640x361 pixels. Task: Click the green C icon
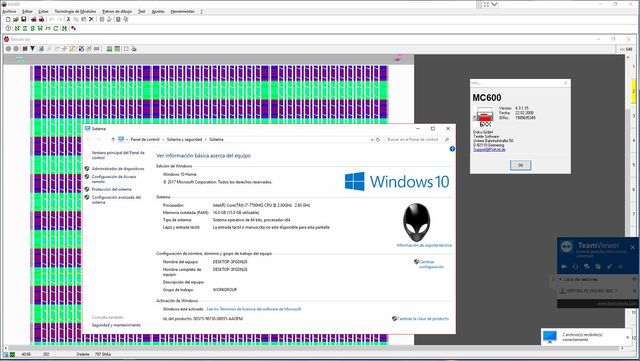click(x=56, y=28)
